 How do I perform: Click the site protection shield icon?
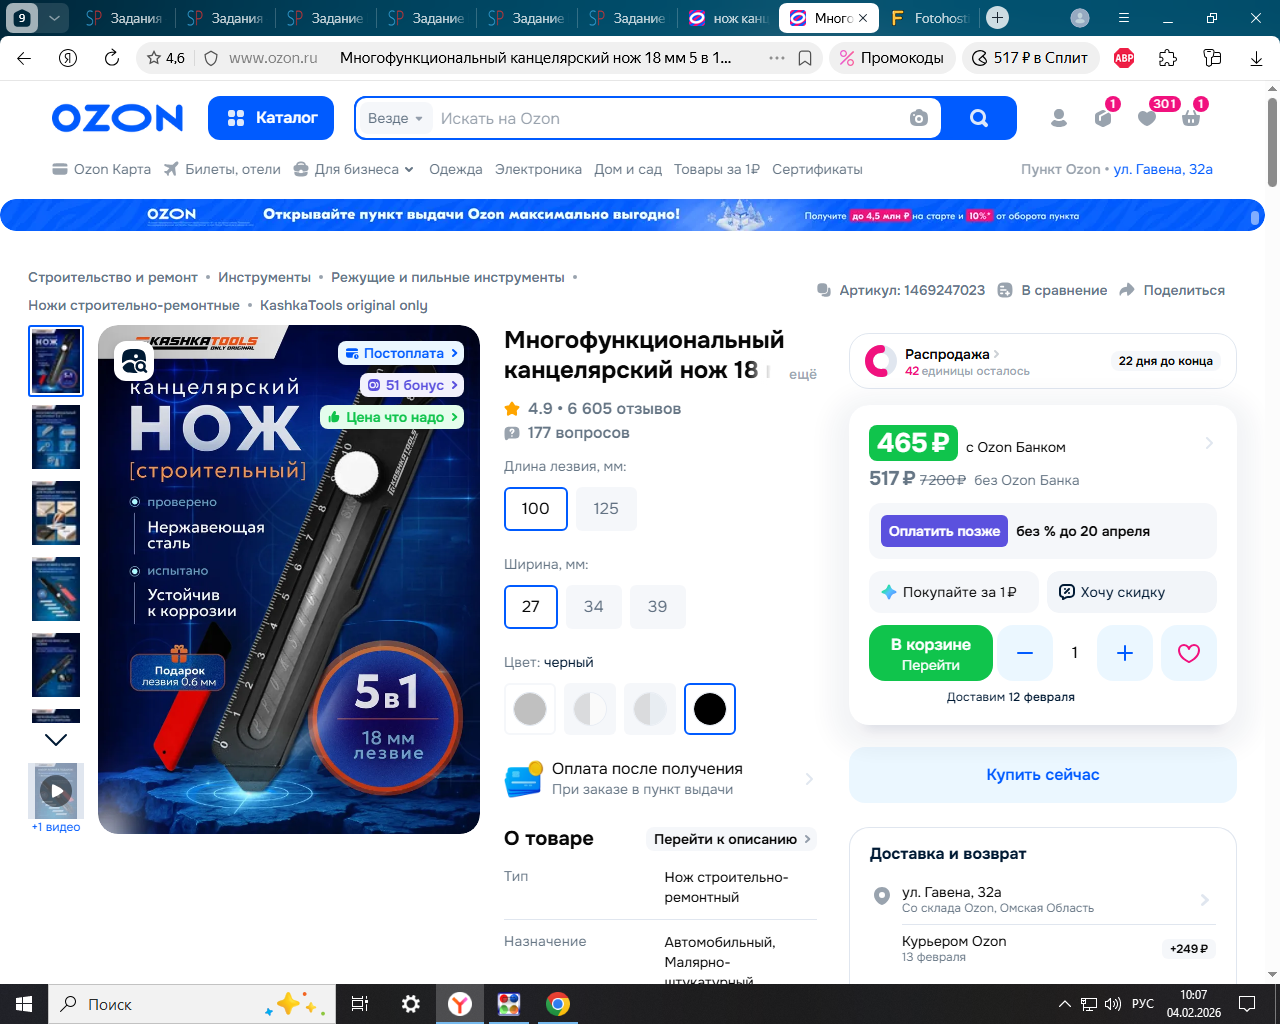[211, 58]
